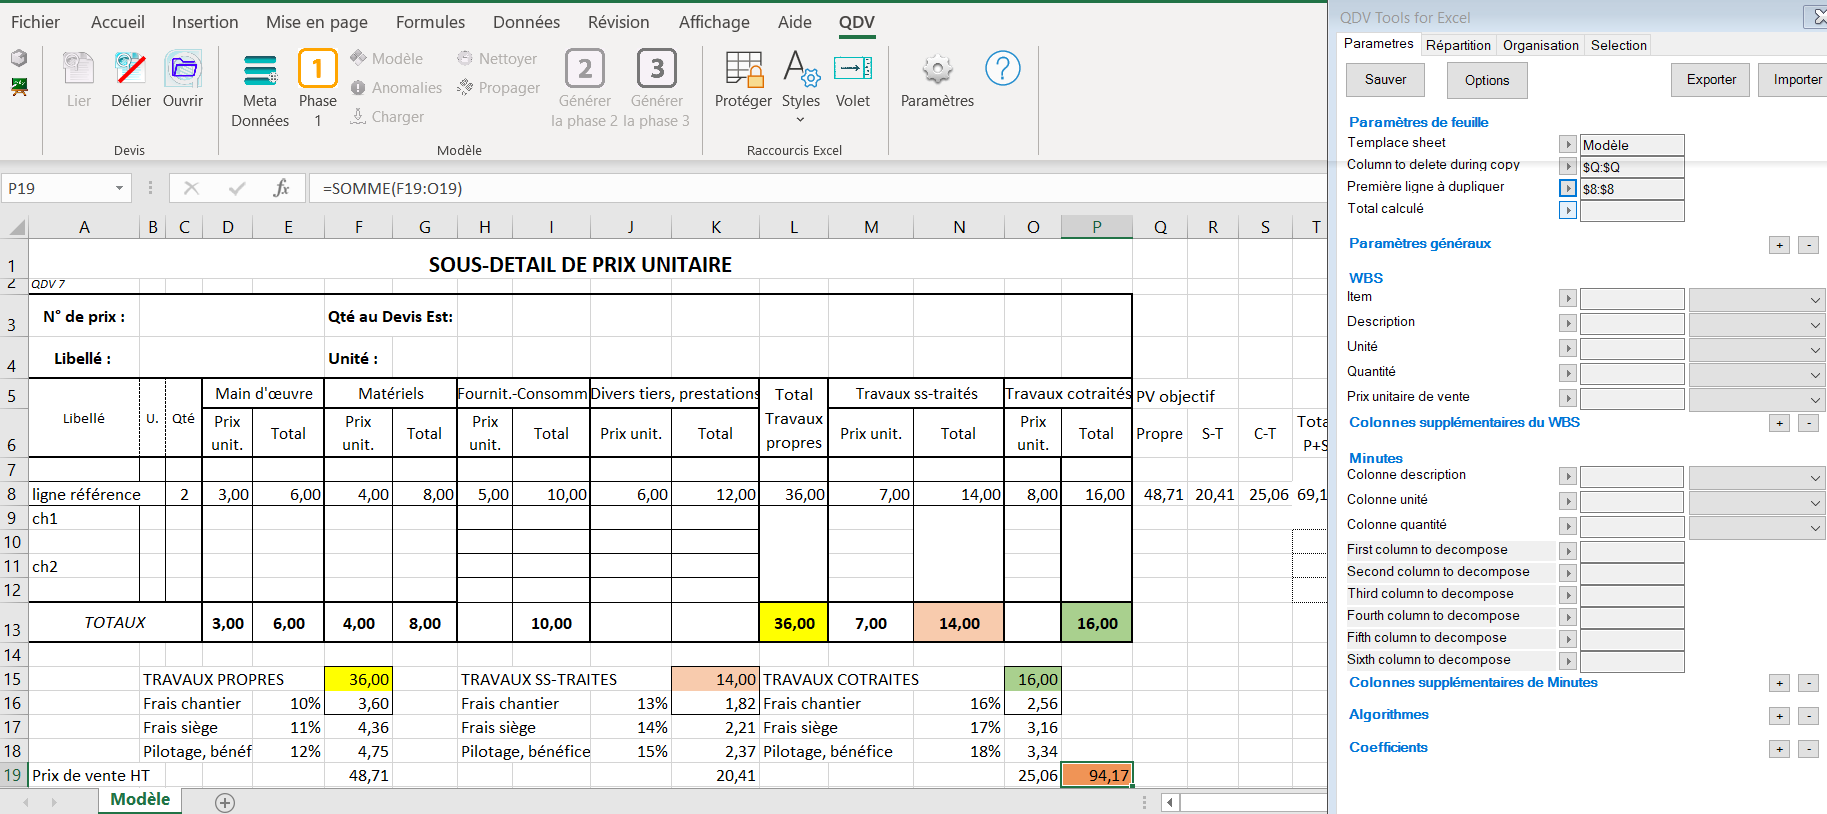Open the Formules ribbon tab
This screenshot has width=1827, height=814.
(x=430, y=22)
